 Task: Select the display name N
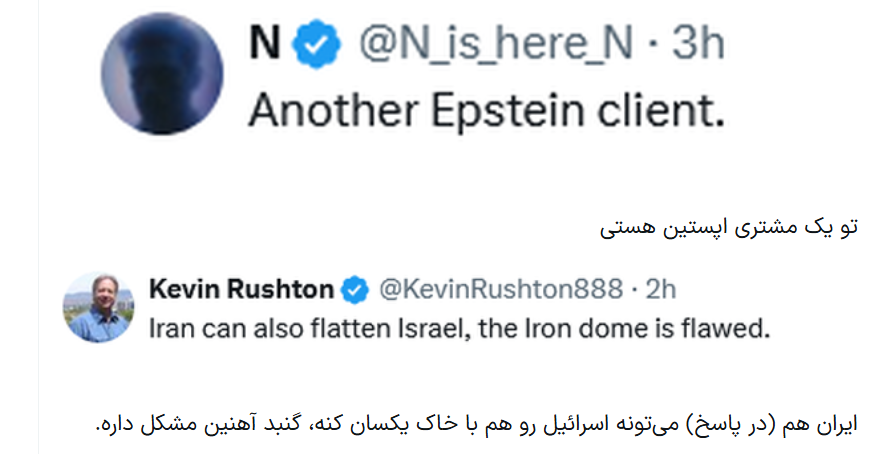click(x=264, y=43)
